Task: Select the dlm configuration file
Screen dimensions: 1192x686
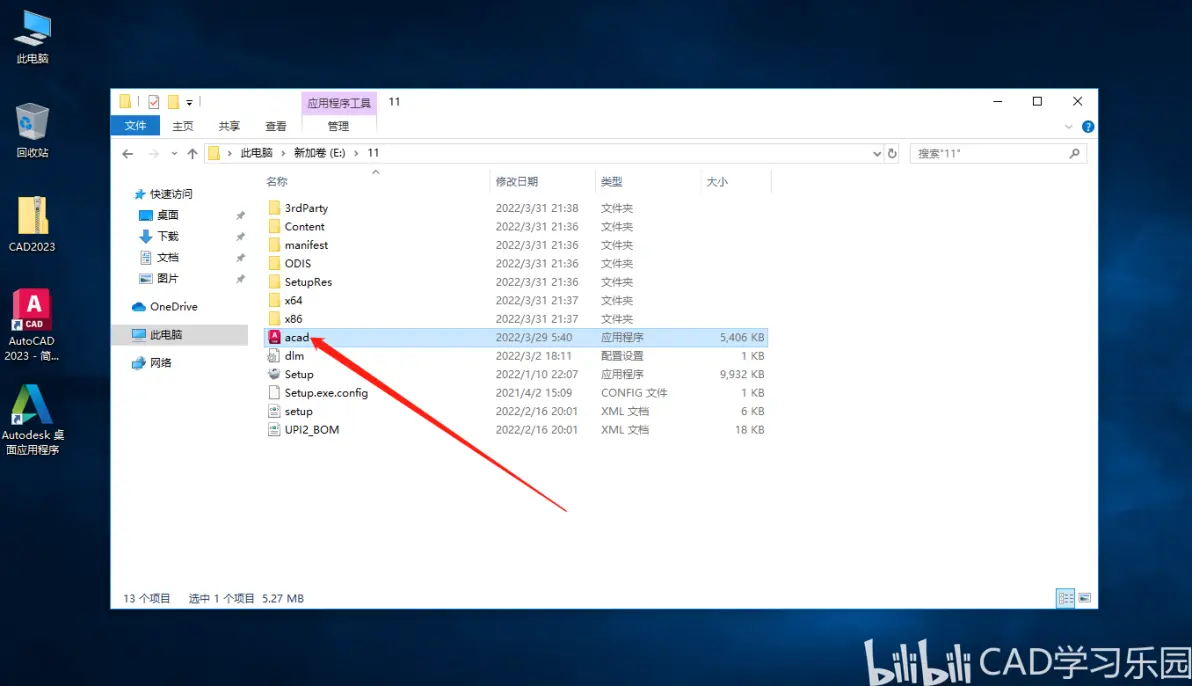Action: point(293,356)
